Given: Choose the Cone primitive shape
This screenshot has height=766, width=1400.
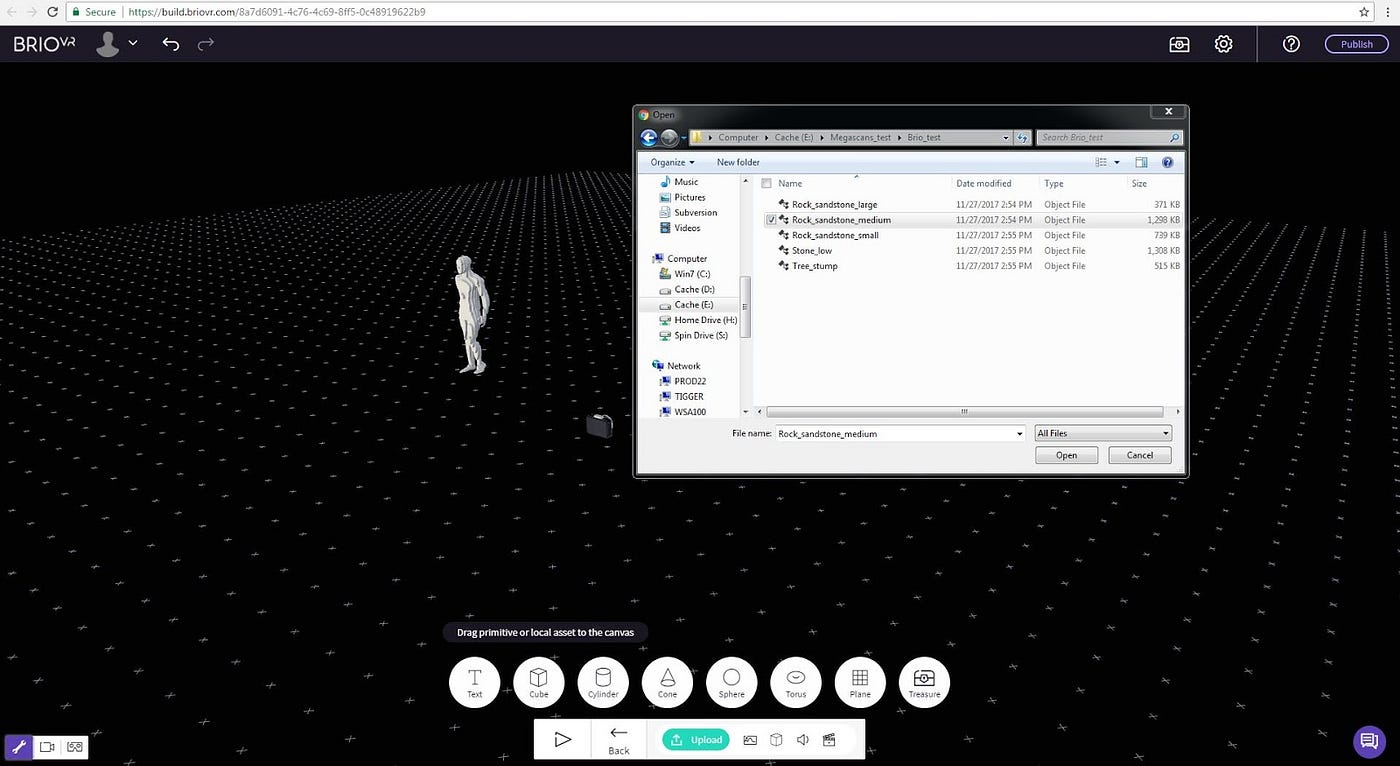Looking at the screenshot, I should pos(667,681).
